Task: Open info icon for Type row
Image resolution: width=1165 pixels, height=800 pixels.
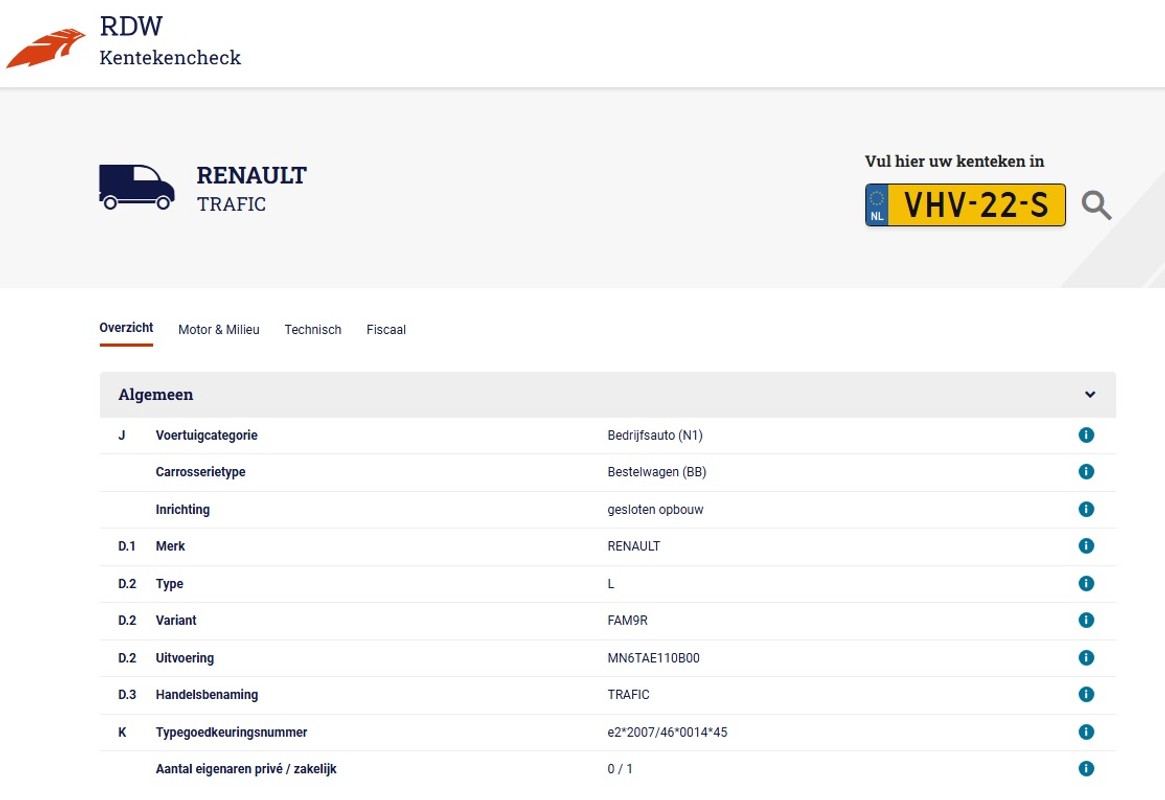Action: (x=1086, y=584)
